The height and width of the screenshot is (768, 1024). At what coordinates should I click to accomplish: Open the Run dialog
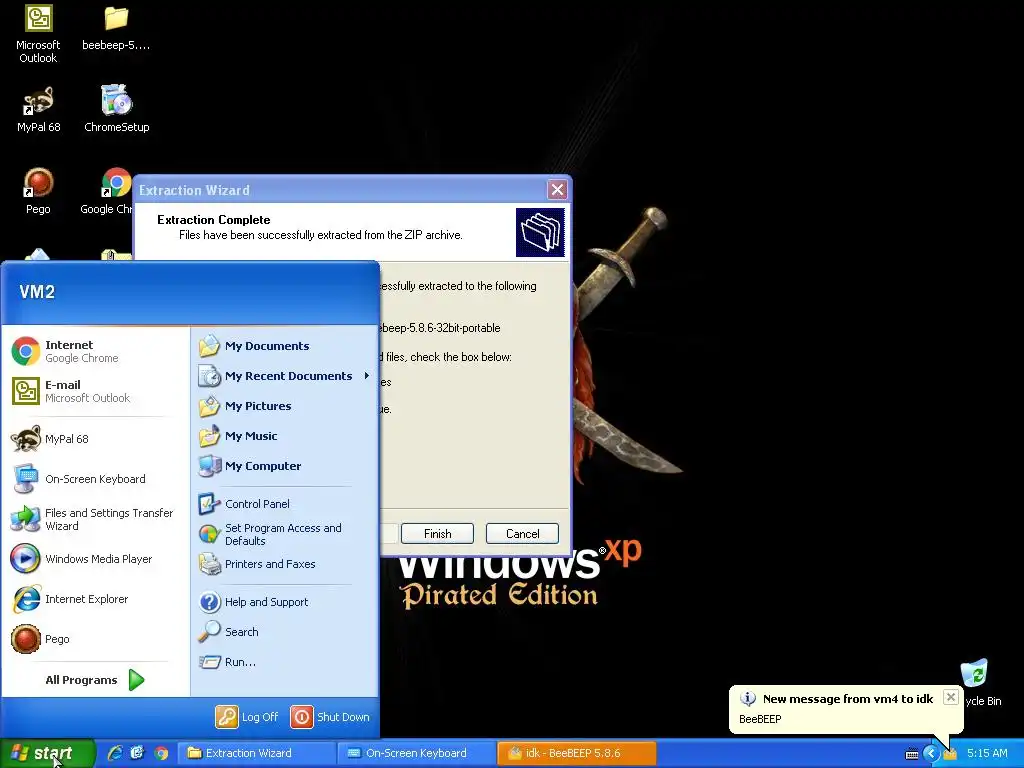pos(285,662)
